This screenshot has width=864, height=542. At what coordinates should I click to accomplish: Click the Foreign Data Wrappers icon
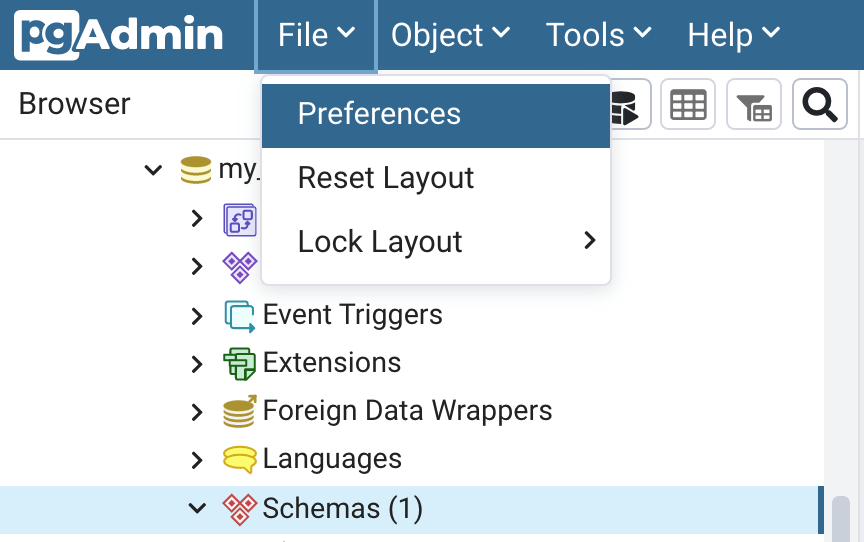239,410
